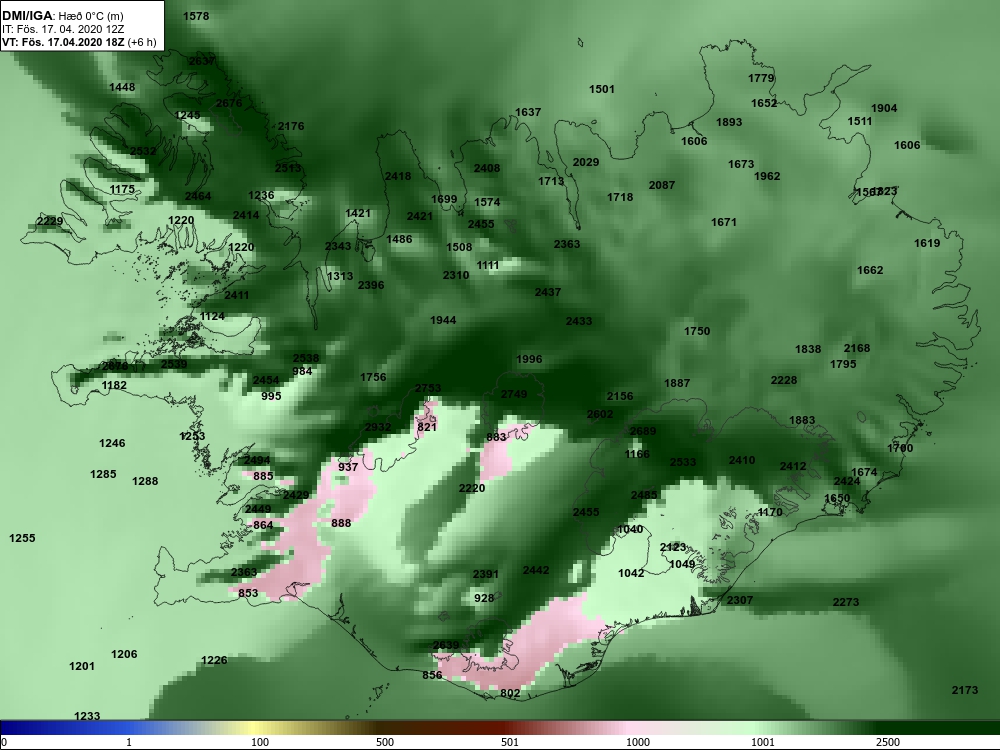Select the map value '2173'
This screenshot has width=1000, height=750.
pyautogui.click(x=964, y=690)
